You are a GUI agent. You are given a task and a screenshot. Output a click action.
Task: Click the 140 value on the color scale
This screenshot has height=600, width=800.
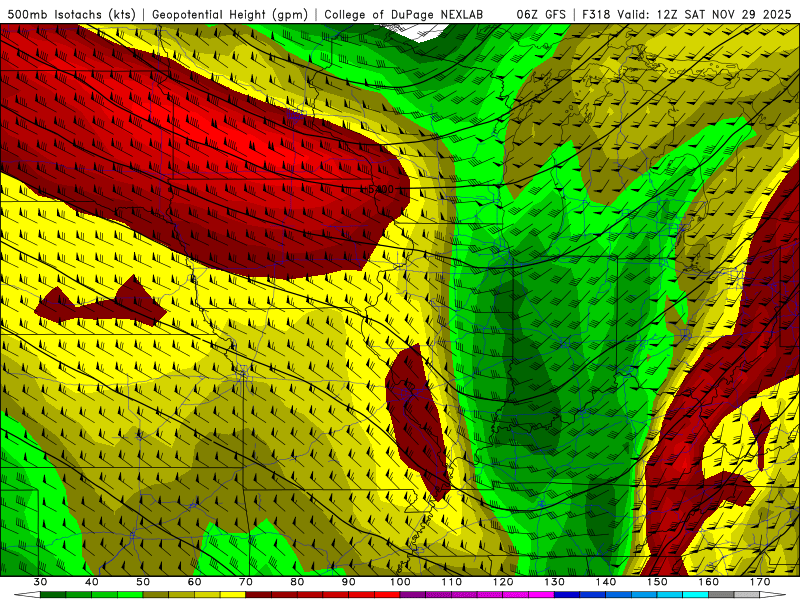click(606, 582)
